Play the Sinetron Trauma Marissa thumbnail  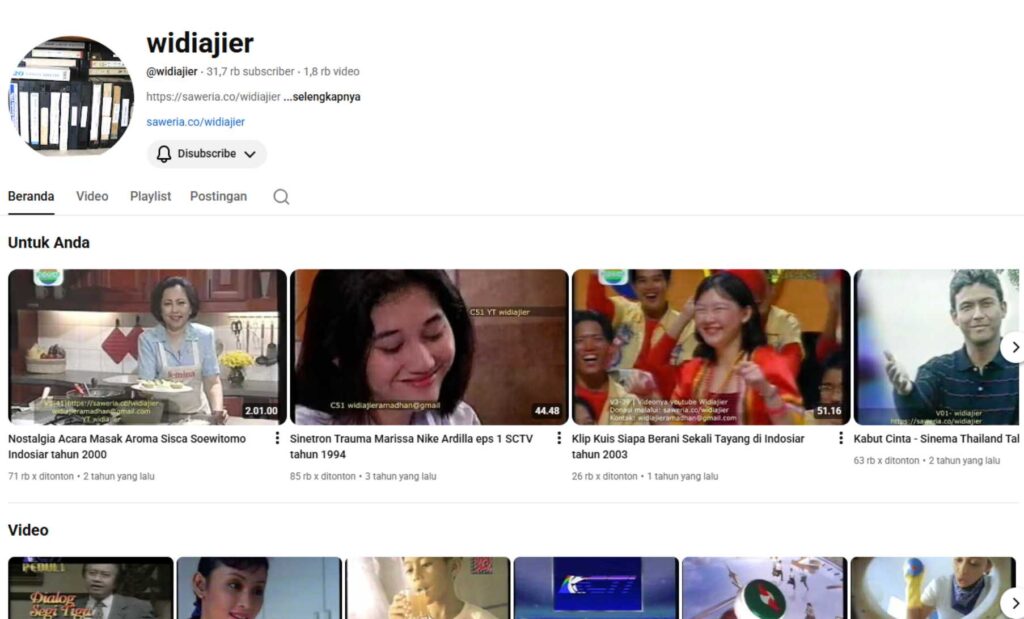[x=429, y=346]
